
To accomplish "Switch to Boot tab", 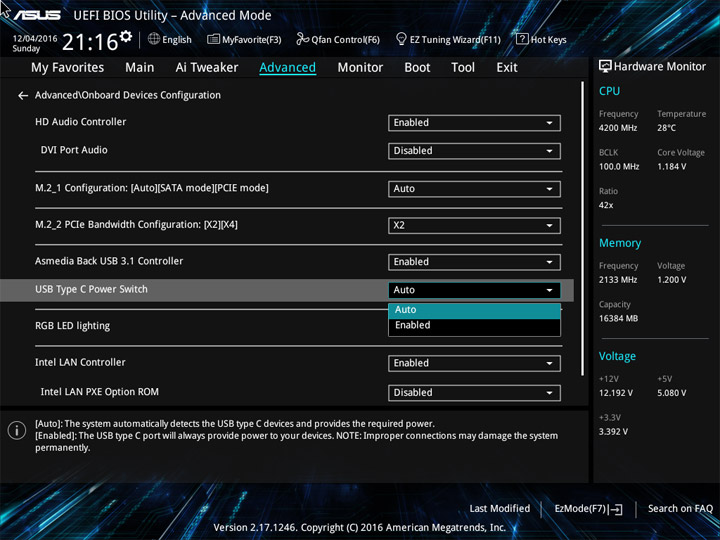I will tap(417, 68).
